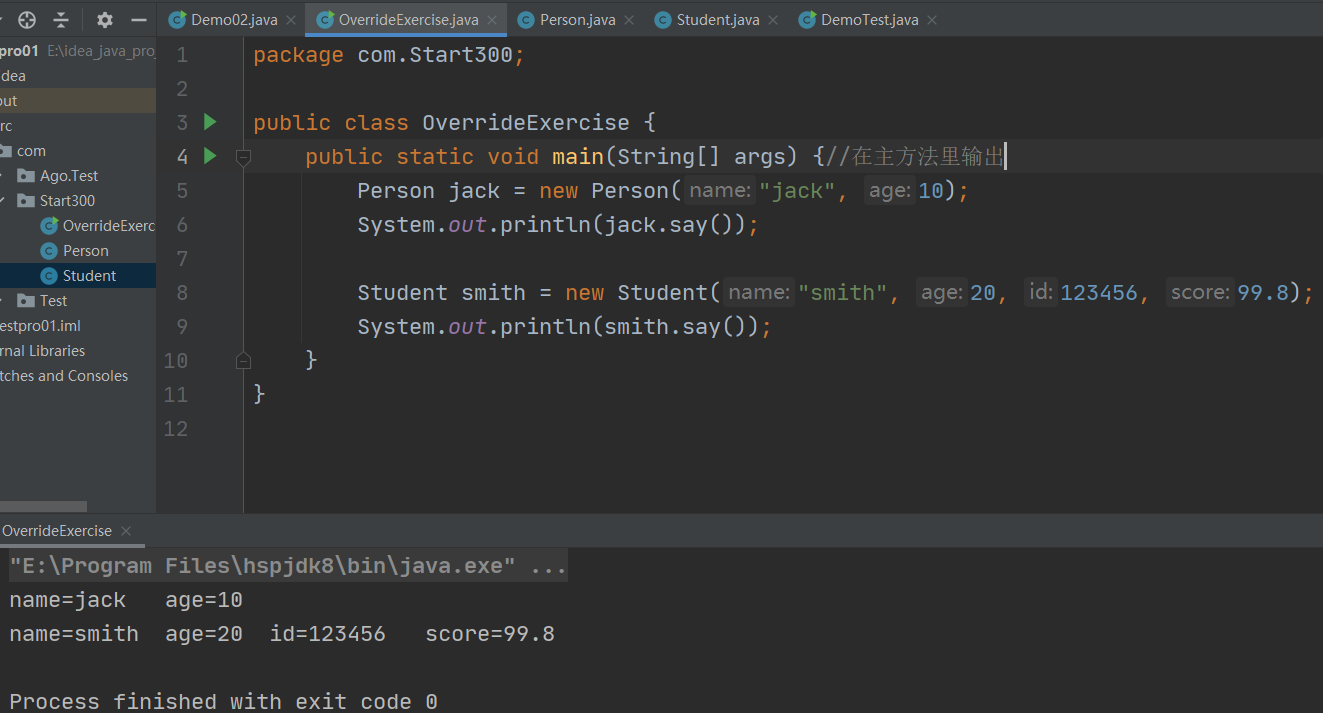Viewport: 1323px width, 713px height.
Task: Click the class icon beside Person in tree
Action: [48, 251]
